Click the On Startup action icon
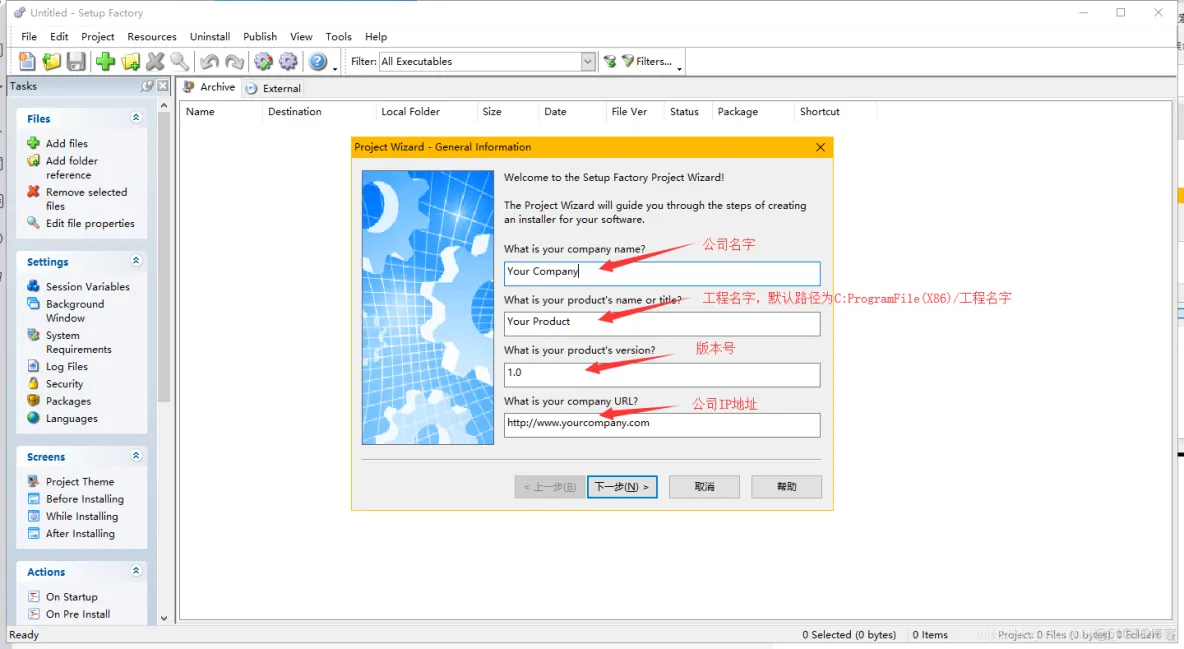The image size is (1184, 649). [33, 596]
